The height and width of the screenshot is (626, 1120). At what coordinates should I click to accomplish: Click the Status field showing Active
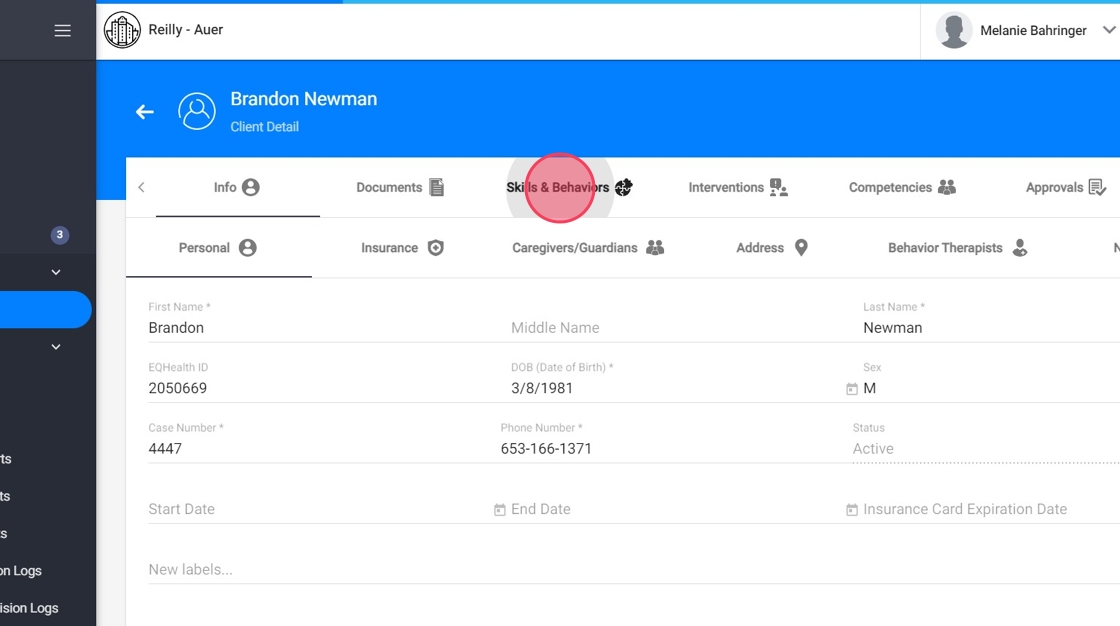(x=986, y=449)
